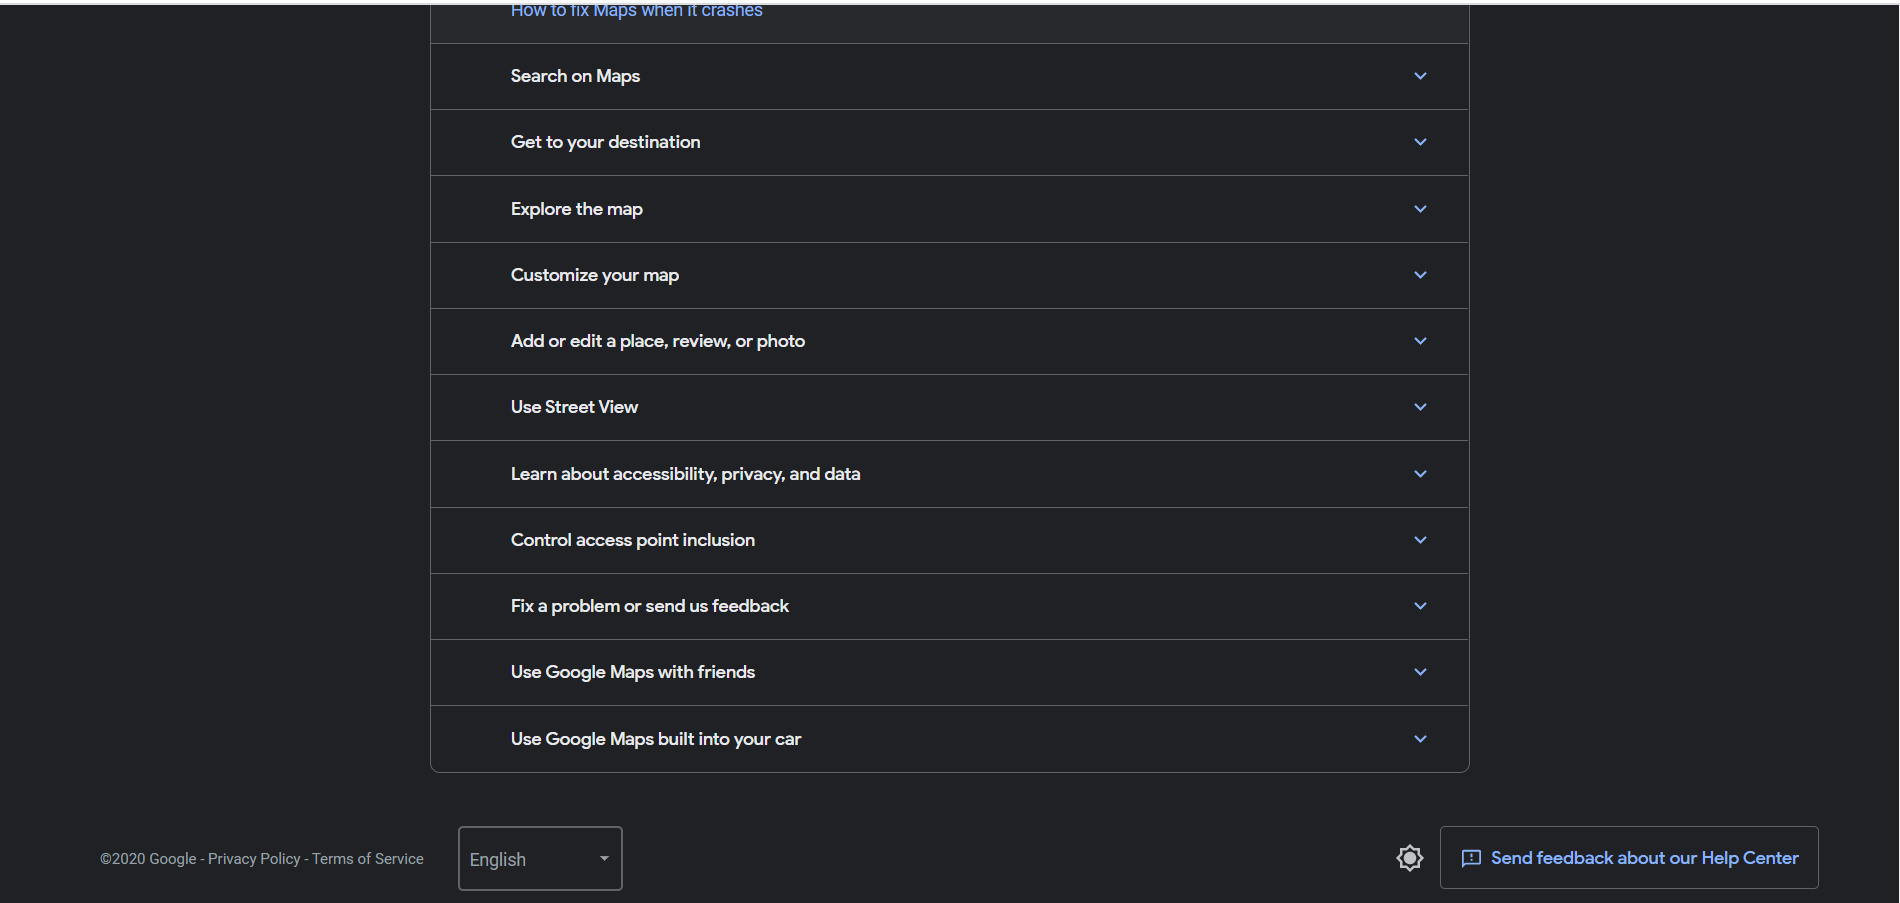Open the English language dropdown
The height and width of the screenshot is (903, 1900).
[x=540, y=858]
